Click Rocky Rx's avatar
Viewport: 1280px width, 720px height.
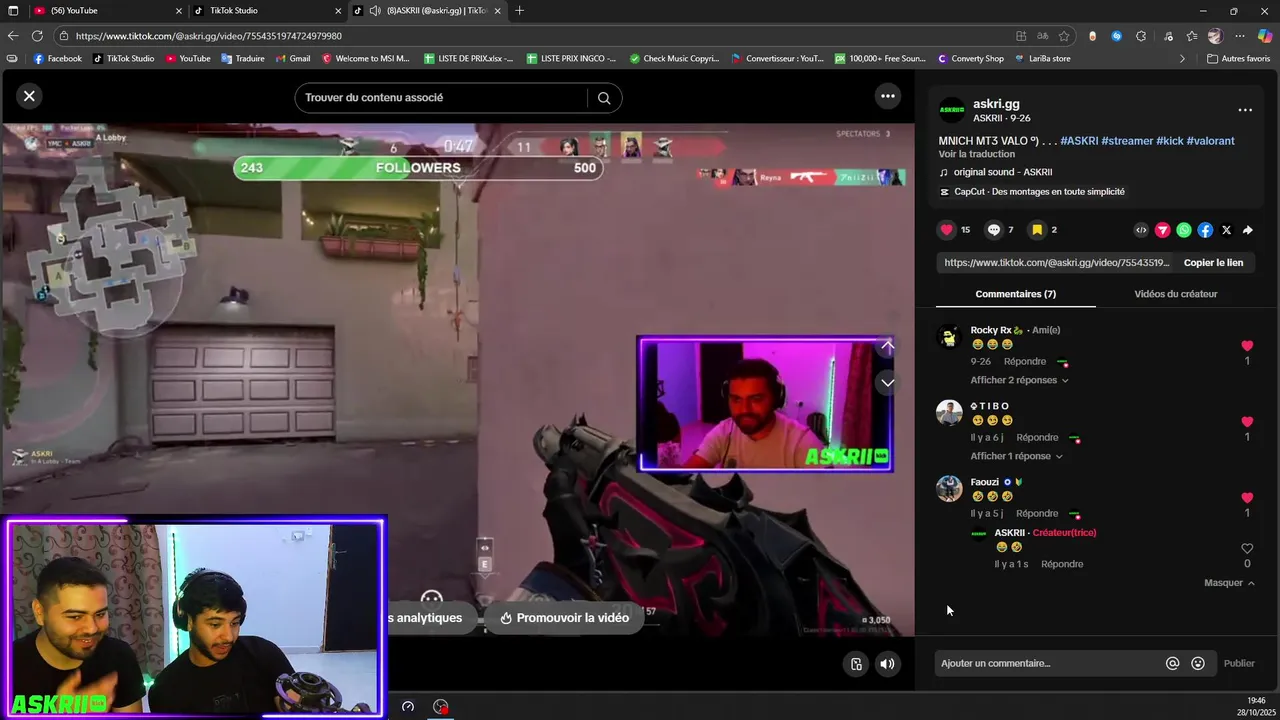point(949,337)
